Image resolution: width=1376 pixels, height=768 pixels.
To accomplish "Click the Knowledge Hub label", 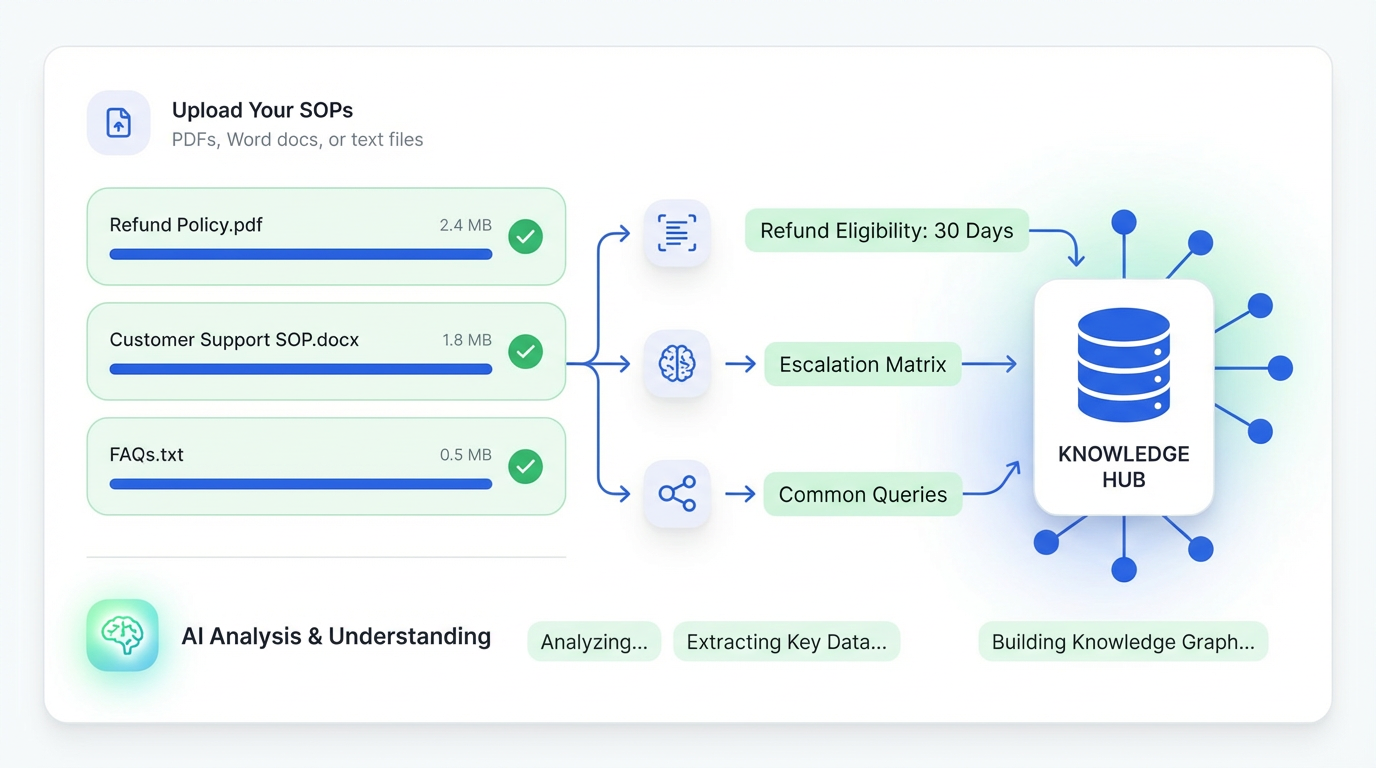I will (x=1123, y=466).
